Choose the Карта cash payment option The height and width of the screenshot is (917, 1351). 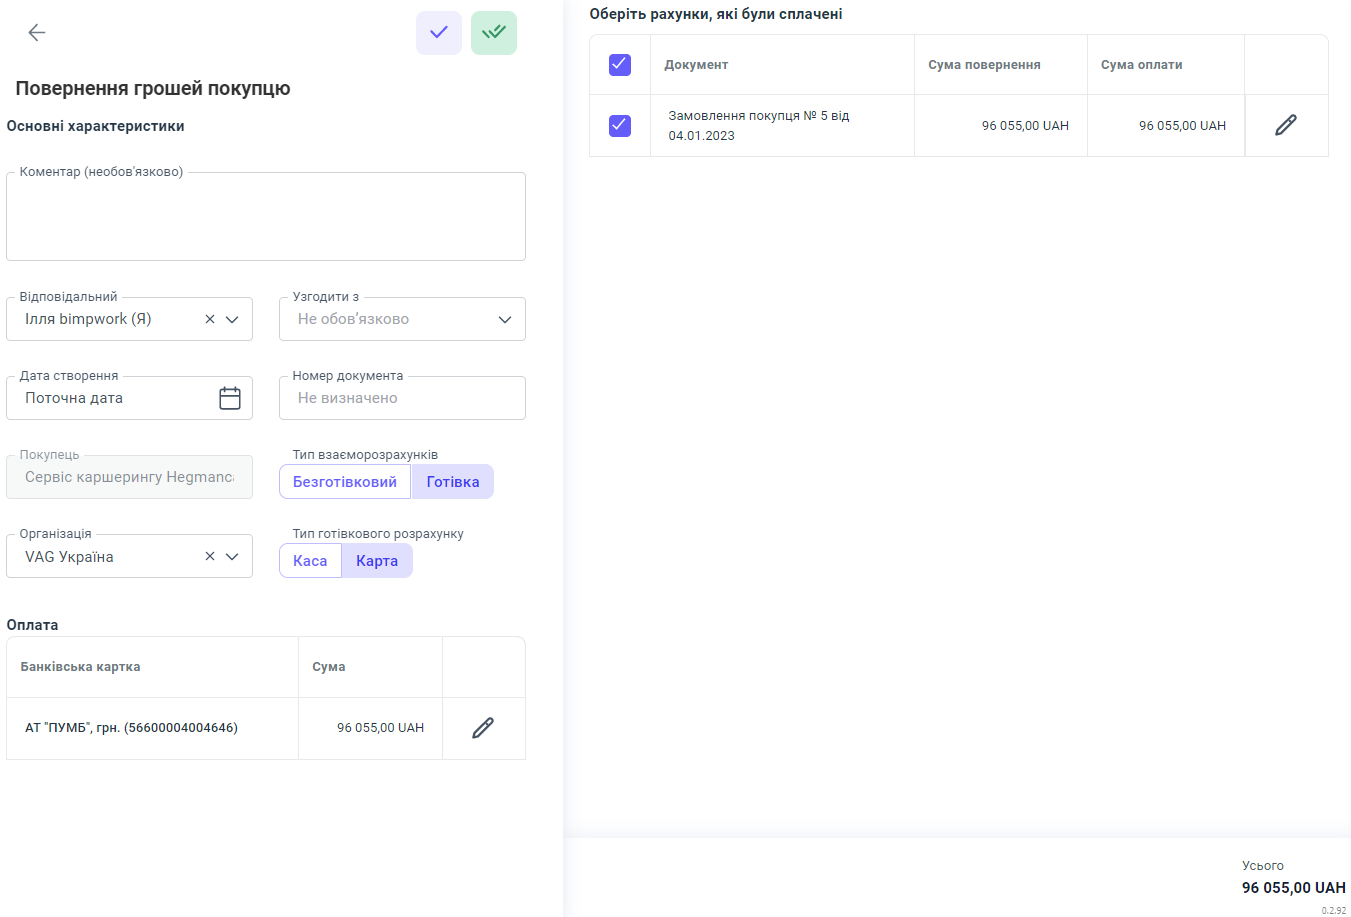point(377,561)
